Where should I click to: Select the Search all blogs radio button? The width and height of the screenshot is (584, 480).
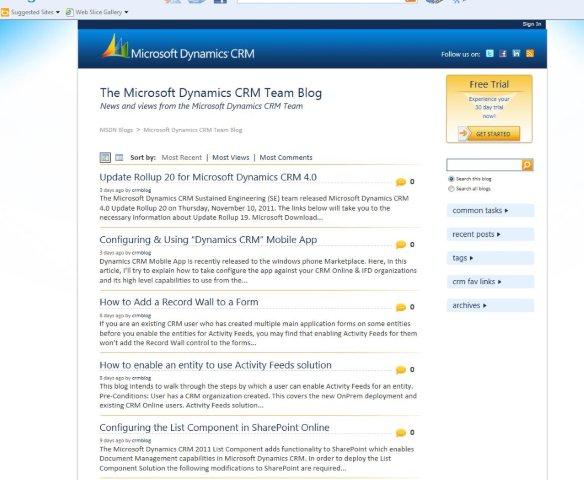coord(451,189)
